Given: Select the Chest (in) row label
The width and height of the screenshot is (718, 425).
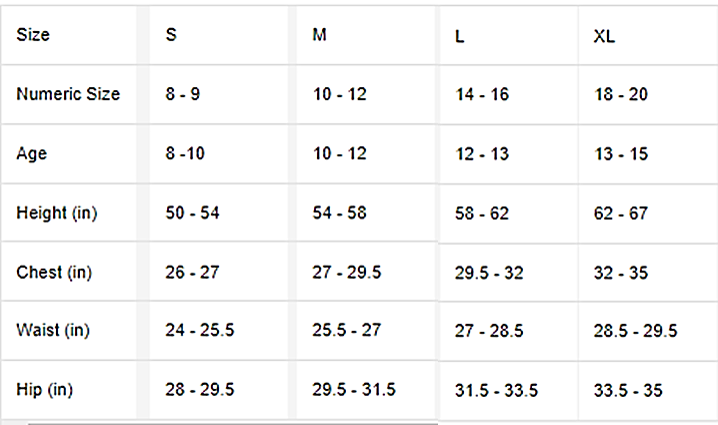Looking at the screenshot, I should (x=56, y=271).
